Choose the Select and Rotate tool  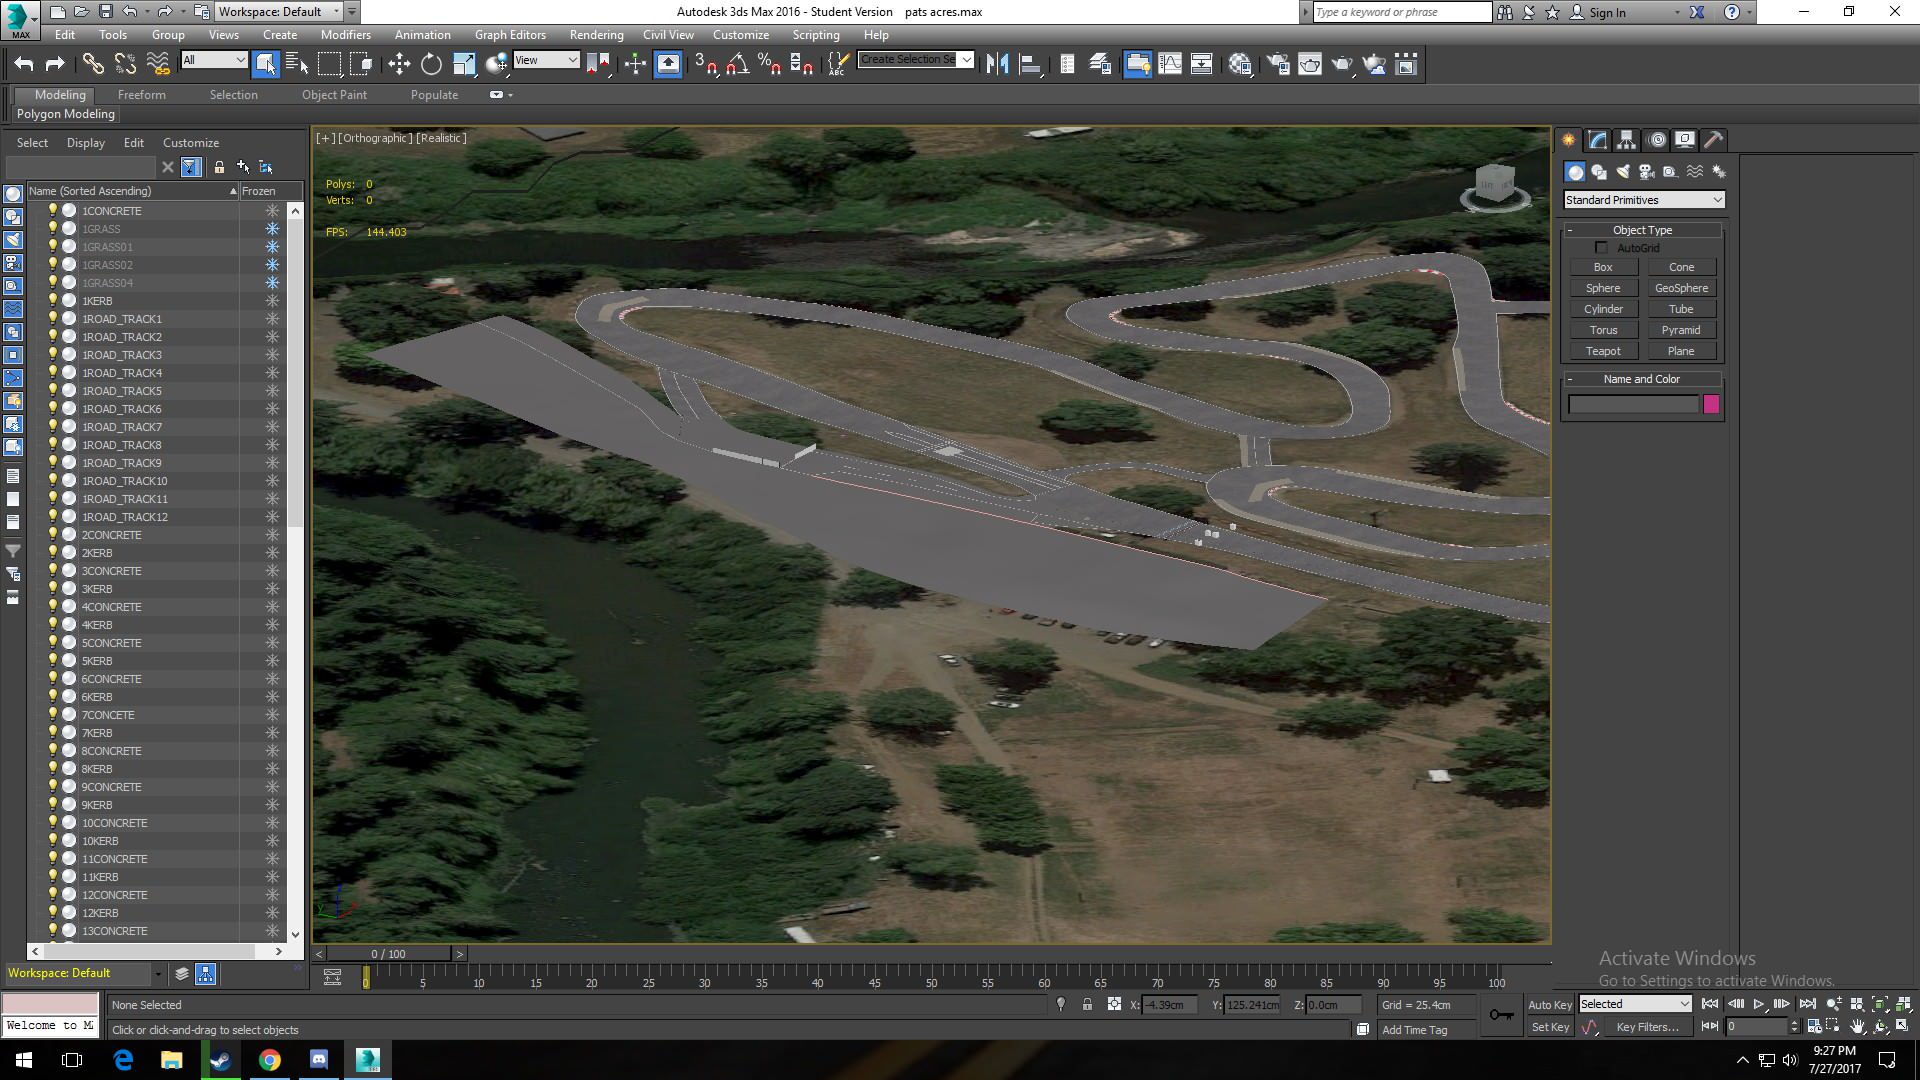point(431,64)
